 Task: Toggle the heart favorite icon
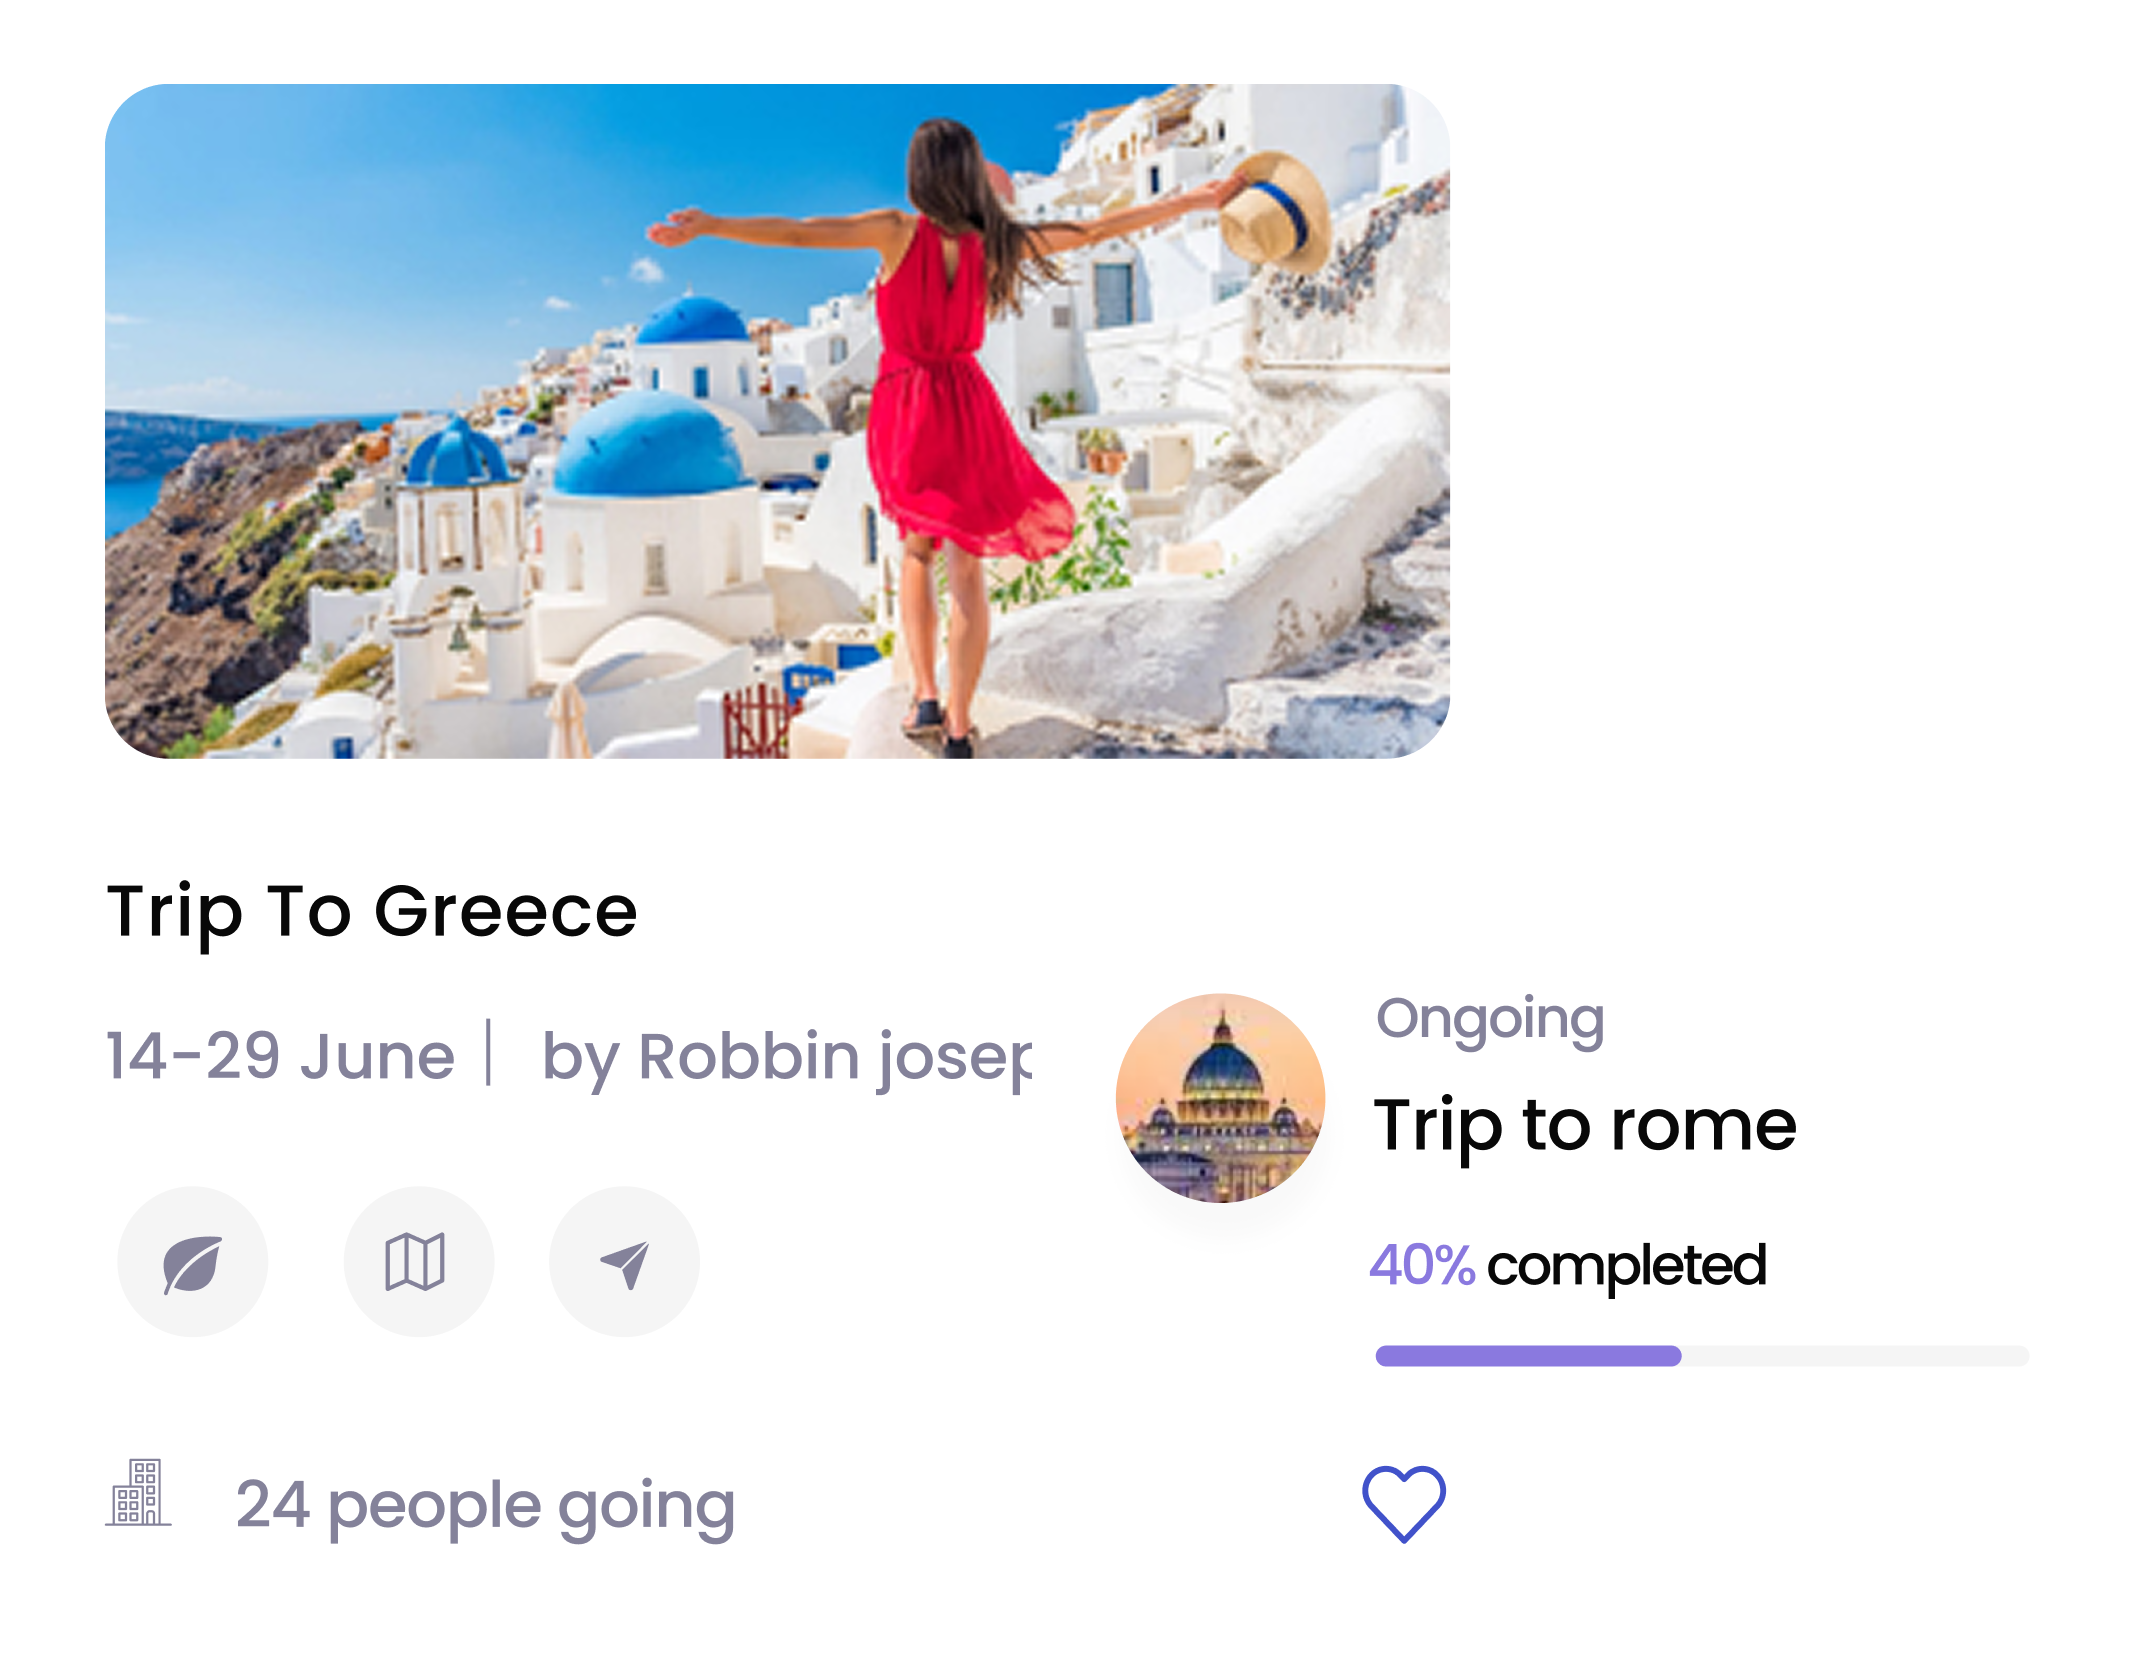1403,1503
